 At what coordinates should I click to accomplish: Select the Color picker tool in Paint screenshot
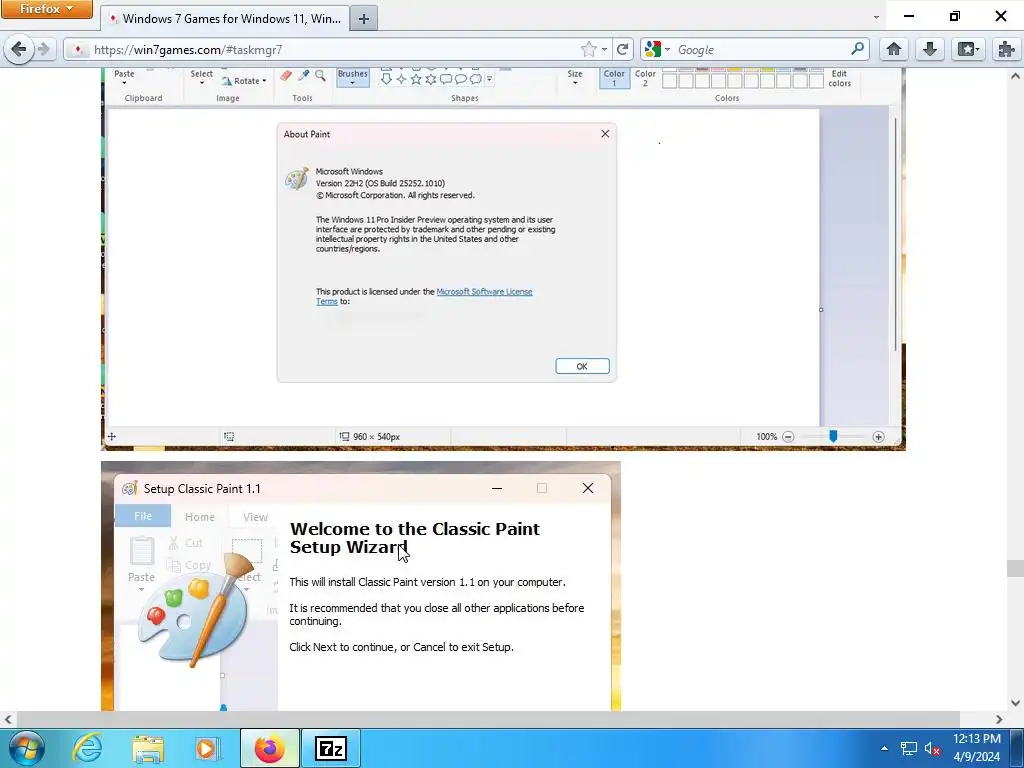point(304,76)
